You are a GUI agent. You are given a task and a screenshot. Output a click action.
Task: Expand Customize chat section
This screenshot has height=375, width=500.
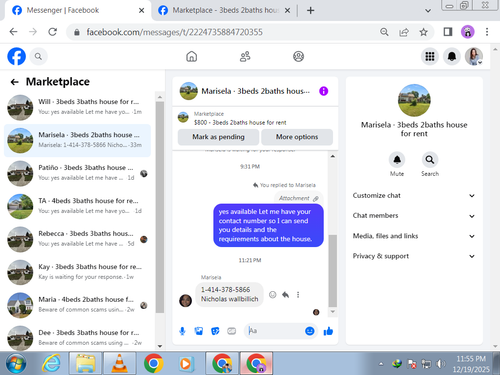(x=414, y=196)
